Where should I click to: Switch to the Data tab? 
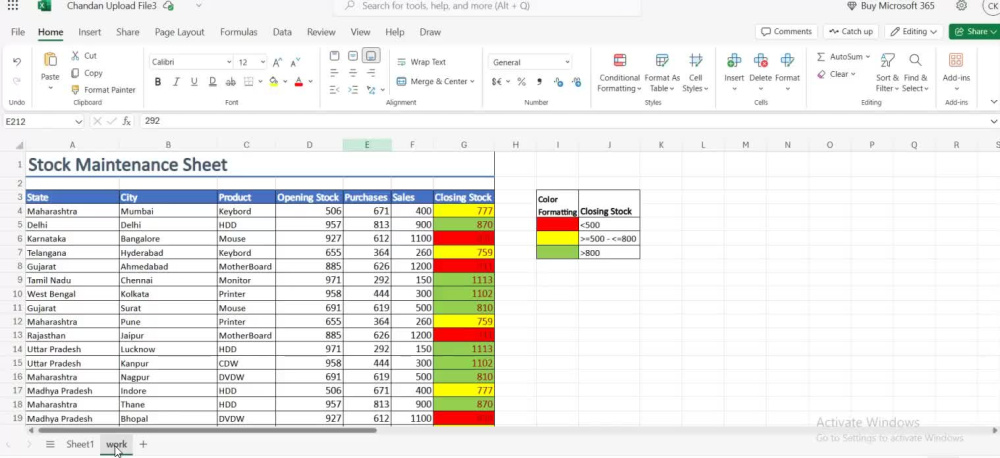pos(282,32)
